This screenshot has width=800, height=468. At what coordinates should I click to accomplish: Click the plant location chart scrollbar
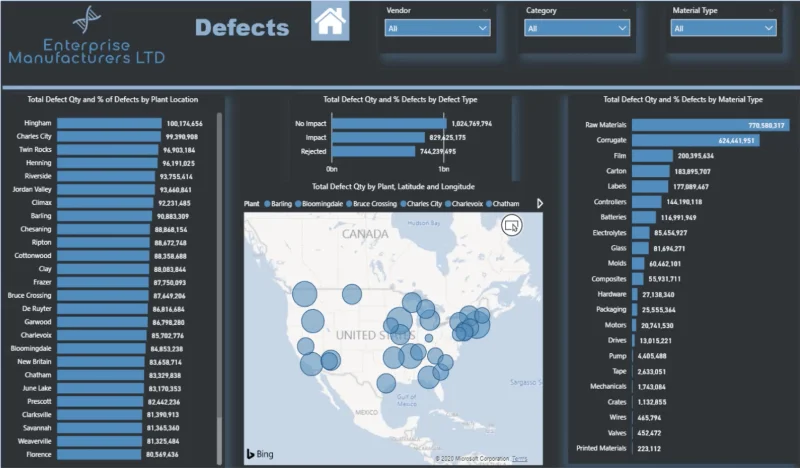point(219,265)
